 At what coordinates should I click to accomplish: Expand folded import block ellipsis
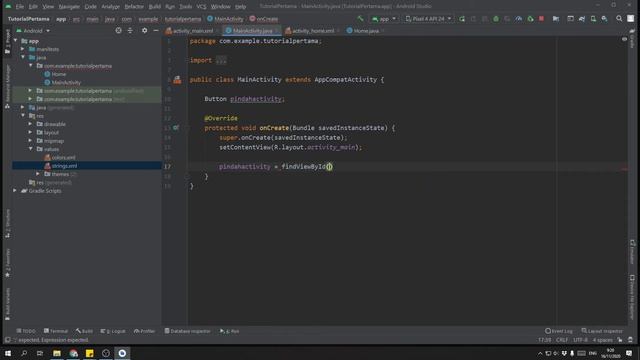pyautogui.click(x=221, y=60)
